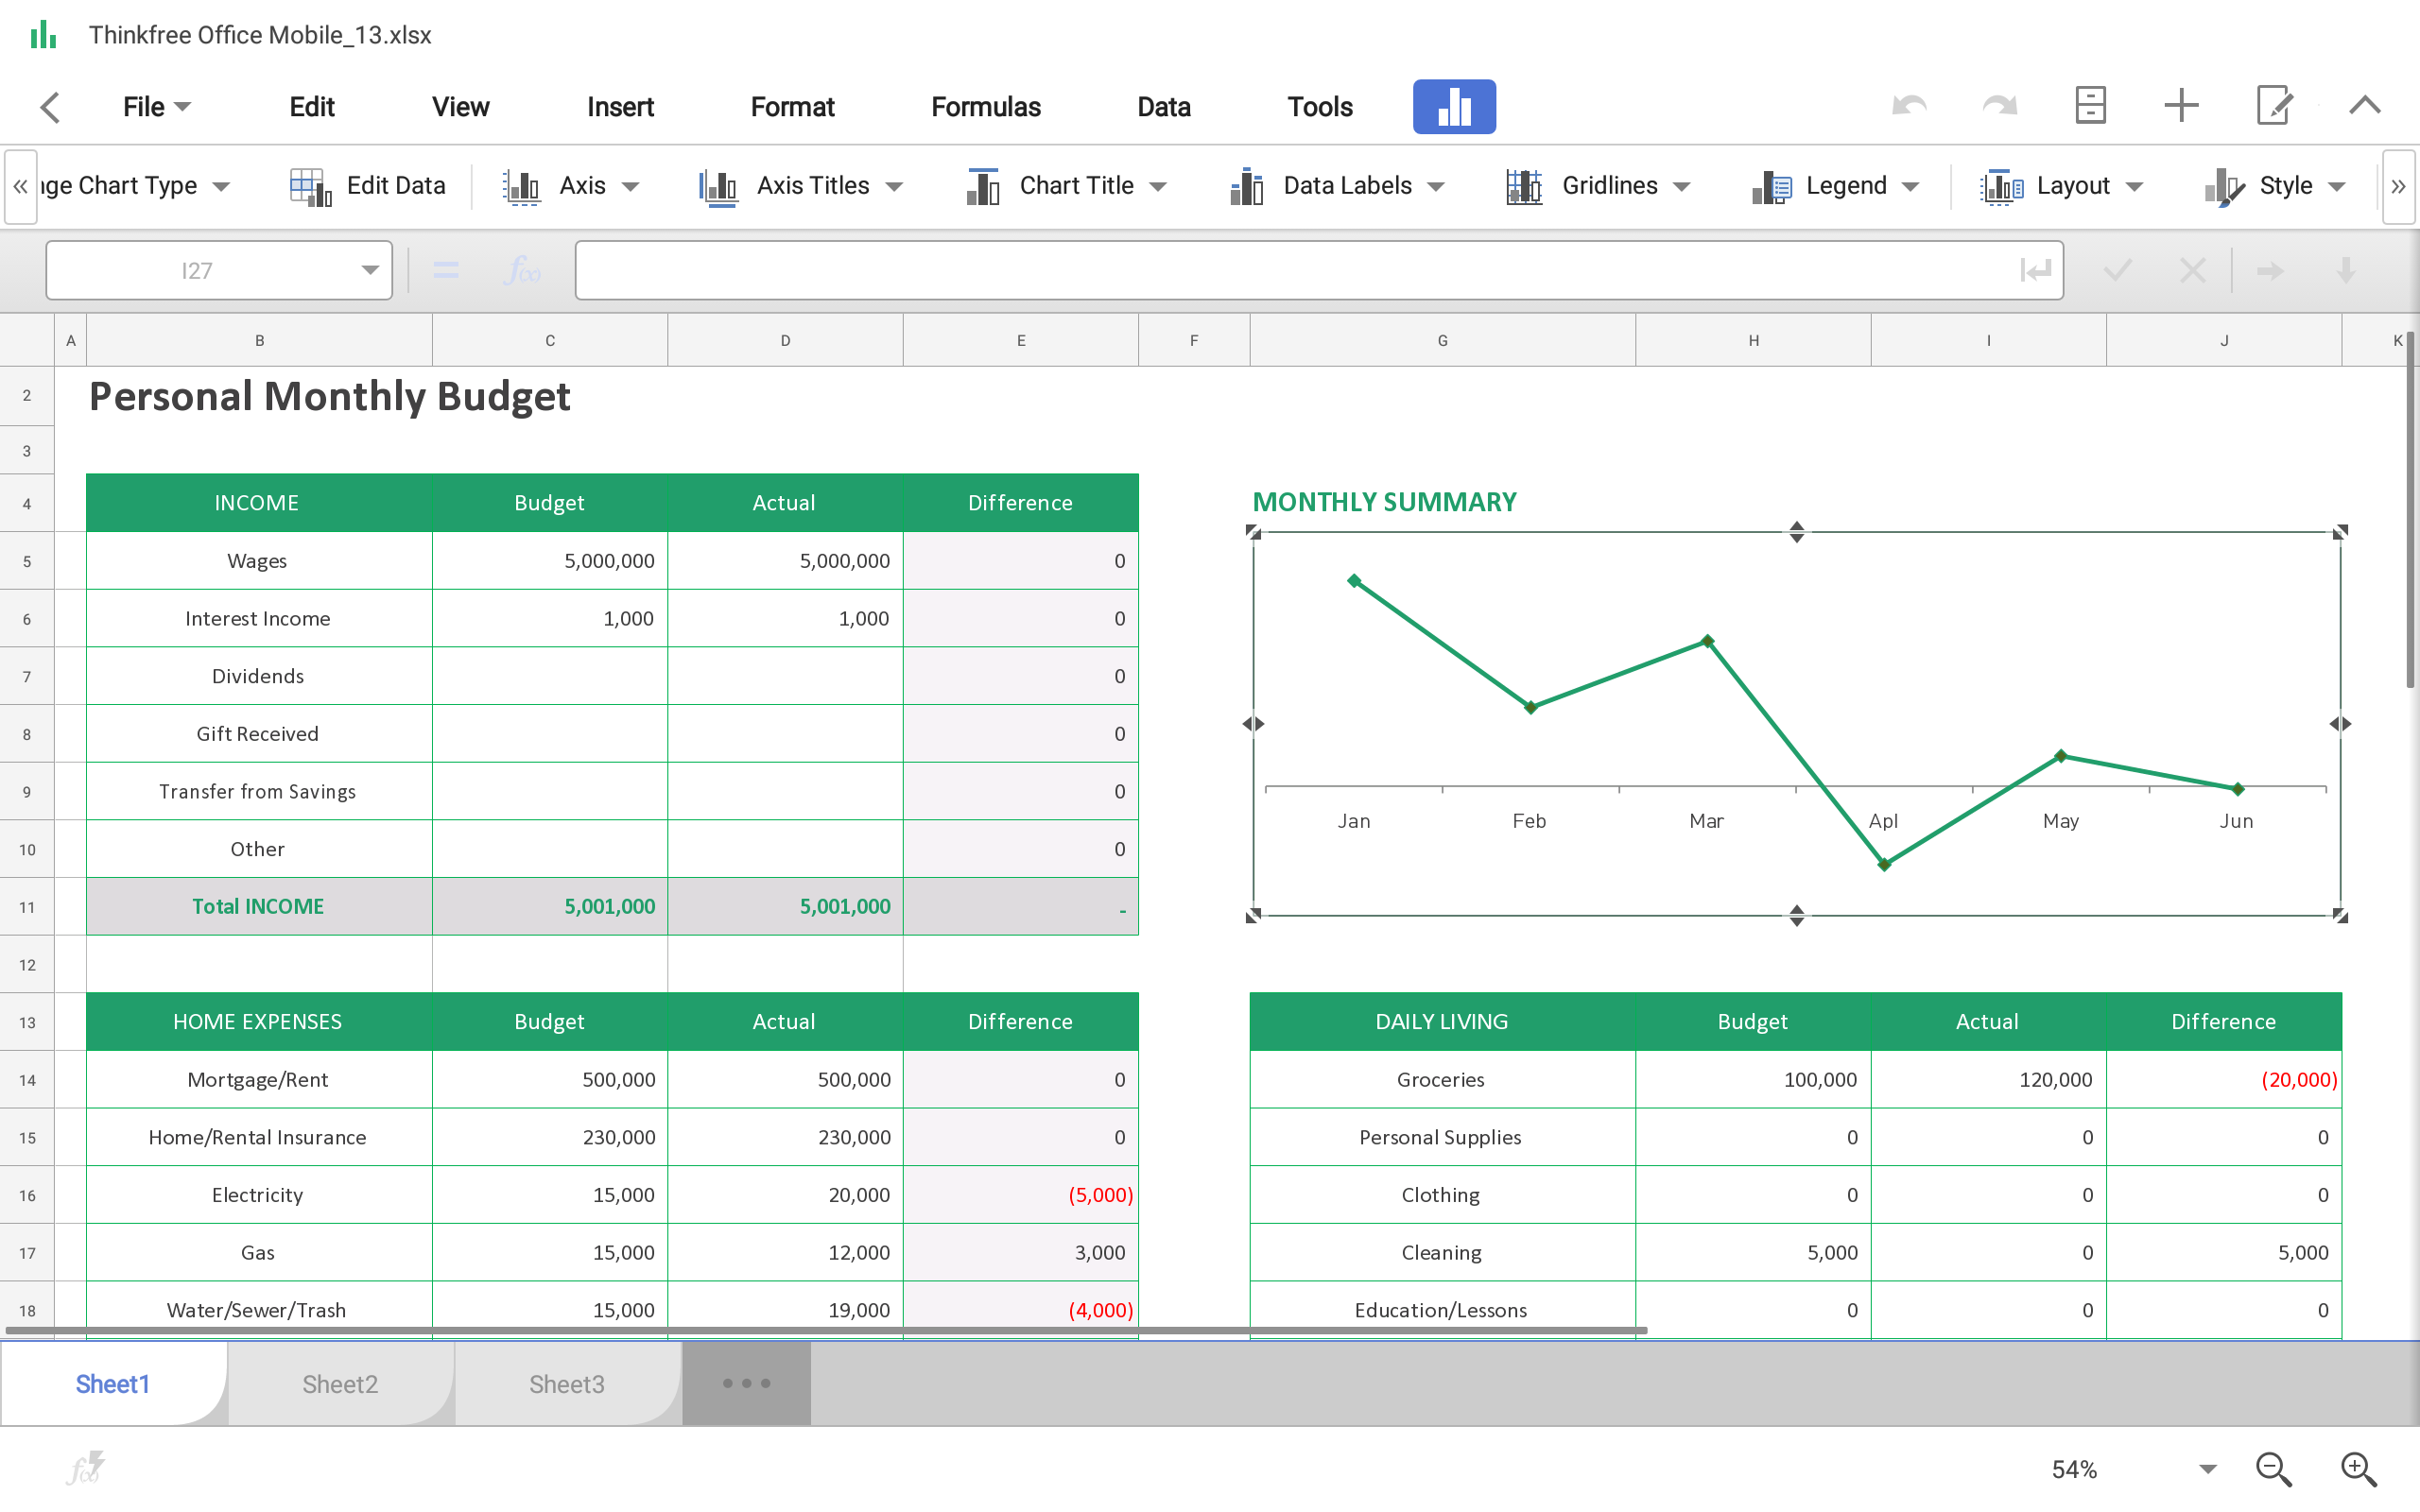This screenshot has height=1512, width=2420.
Task: Switch to the Sheet2 tab
Action: click(x=340, y=1384)
